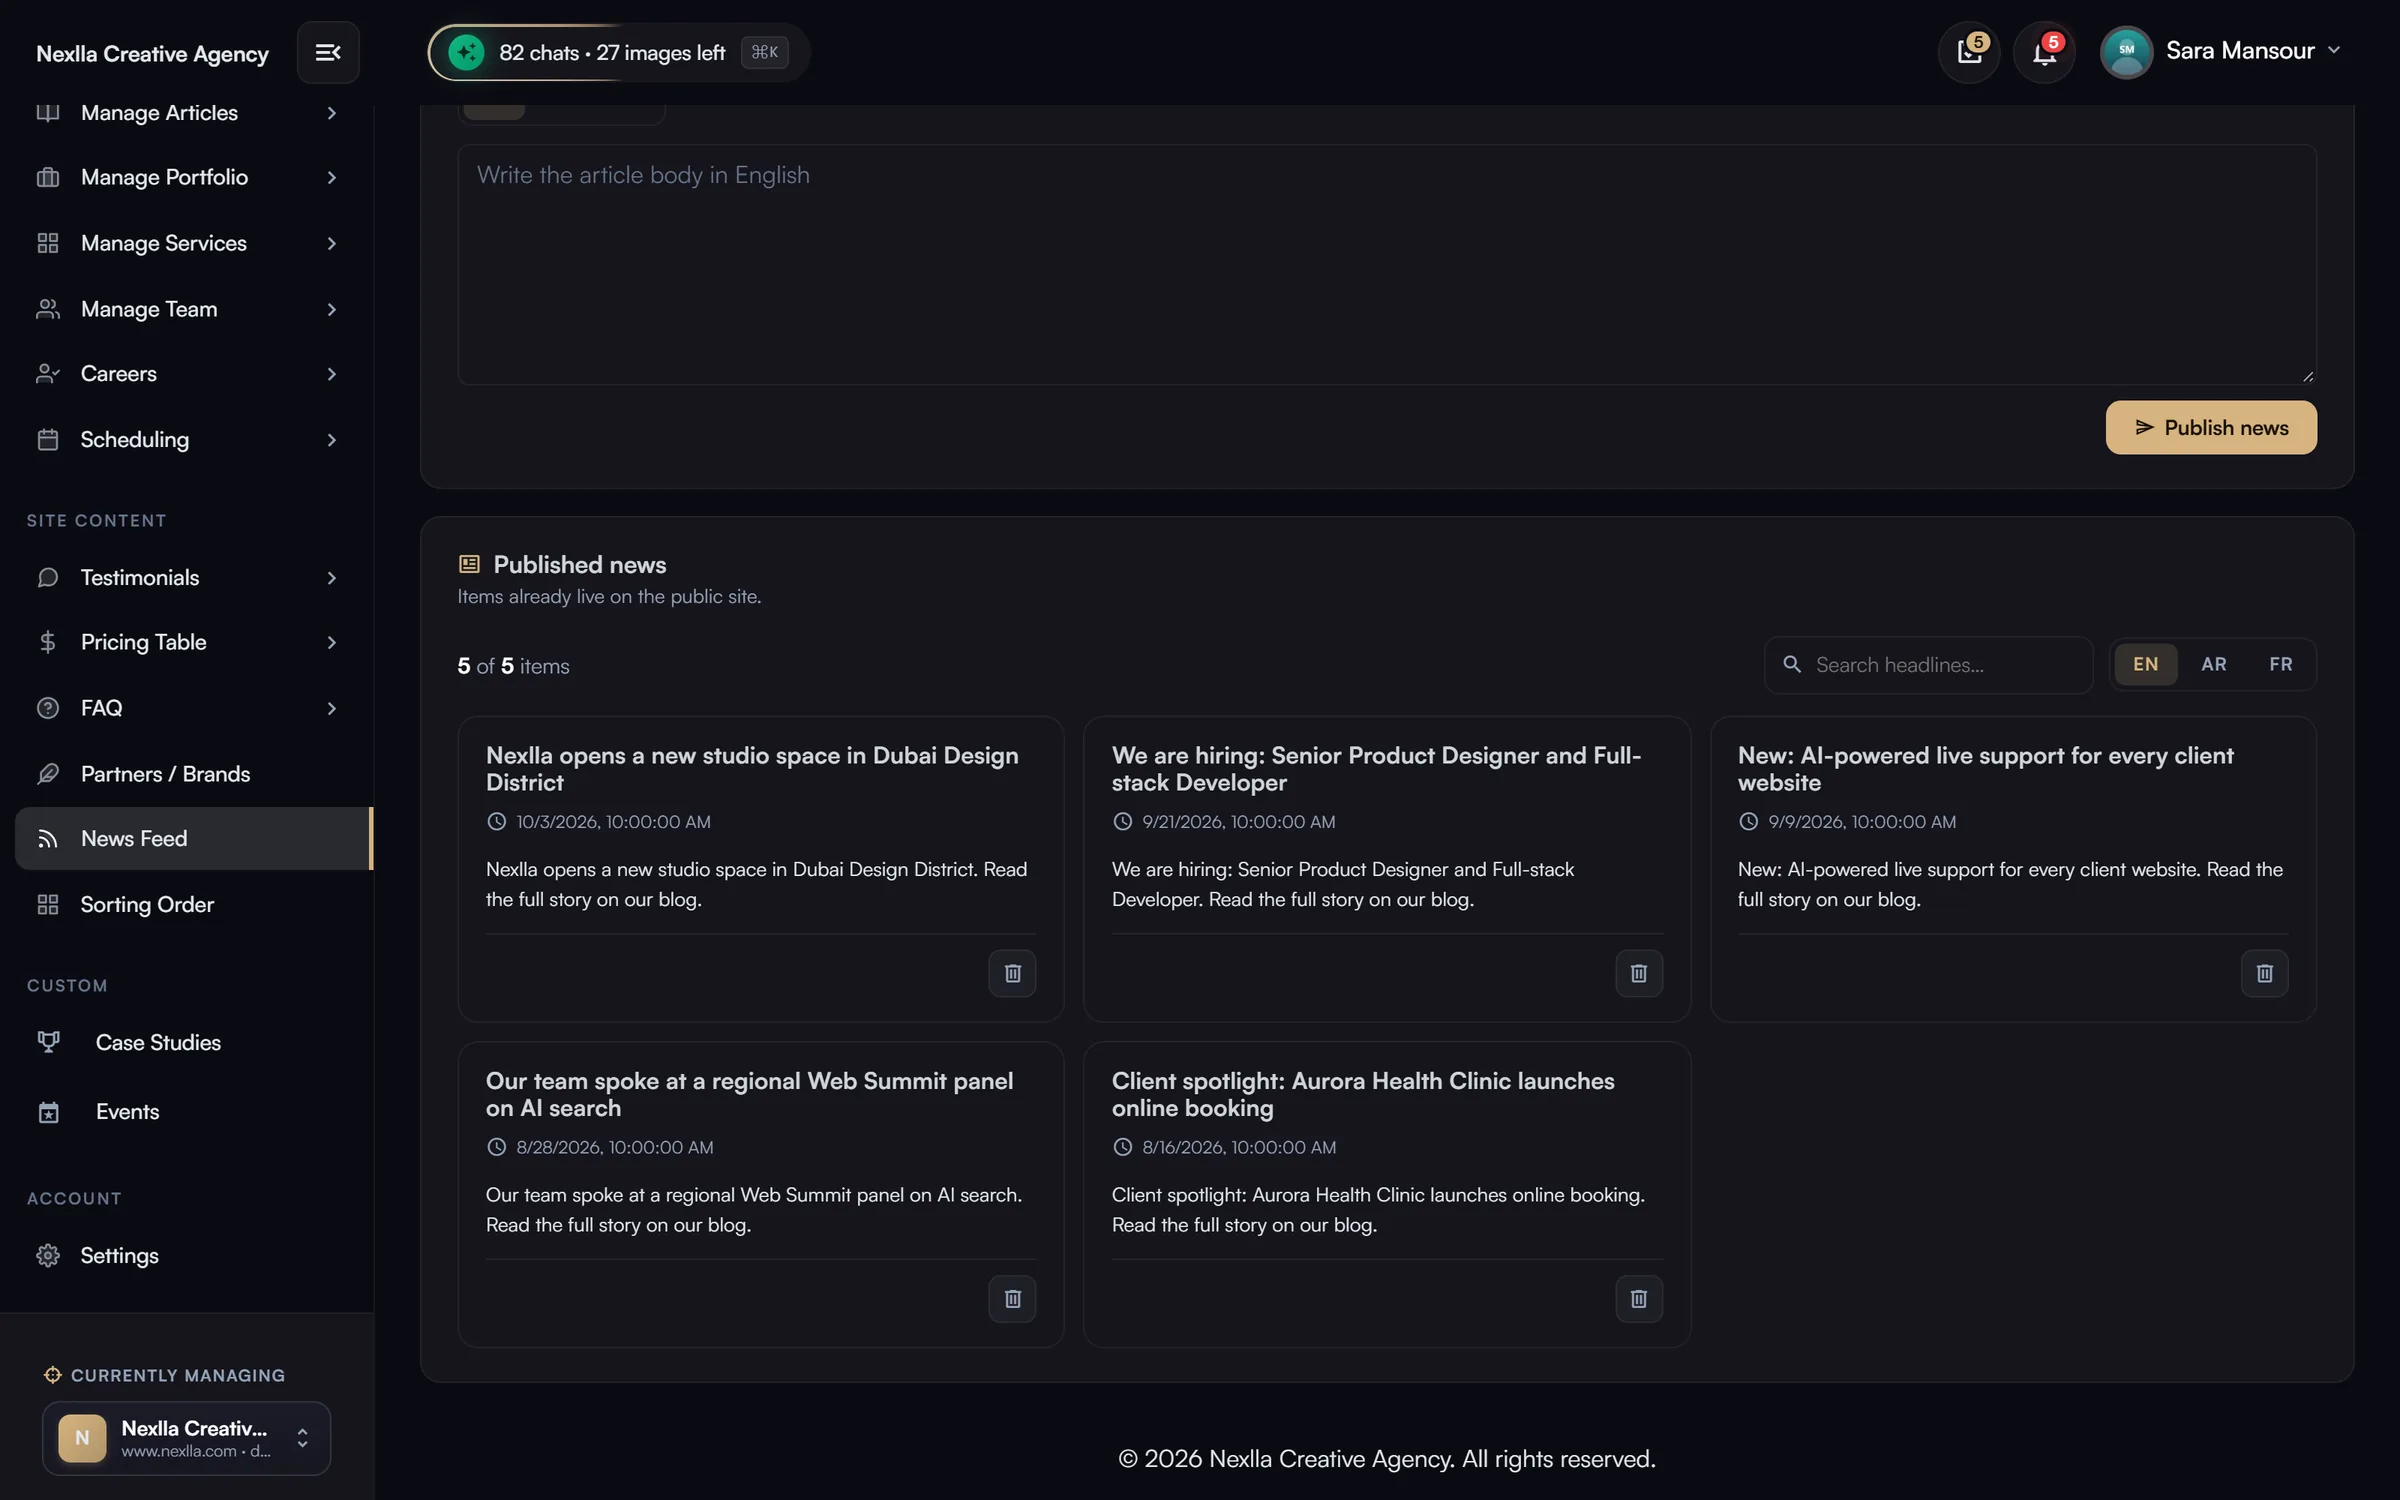
Task: Click the ⌘K shortcut badge
Action: point(764,52)
